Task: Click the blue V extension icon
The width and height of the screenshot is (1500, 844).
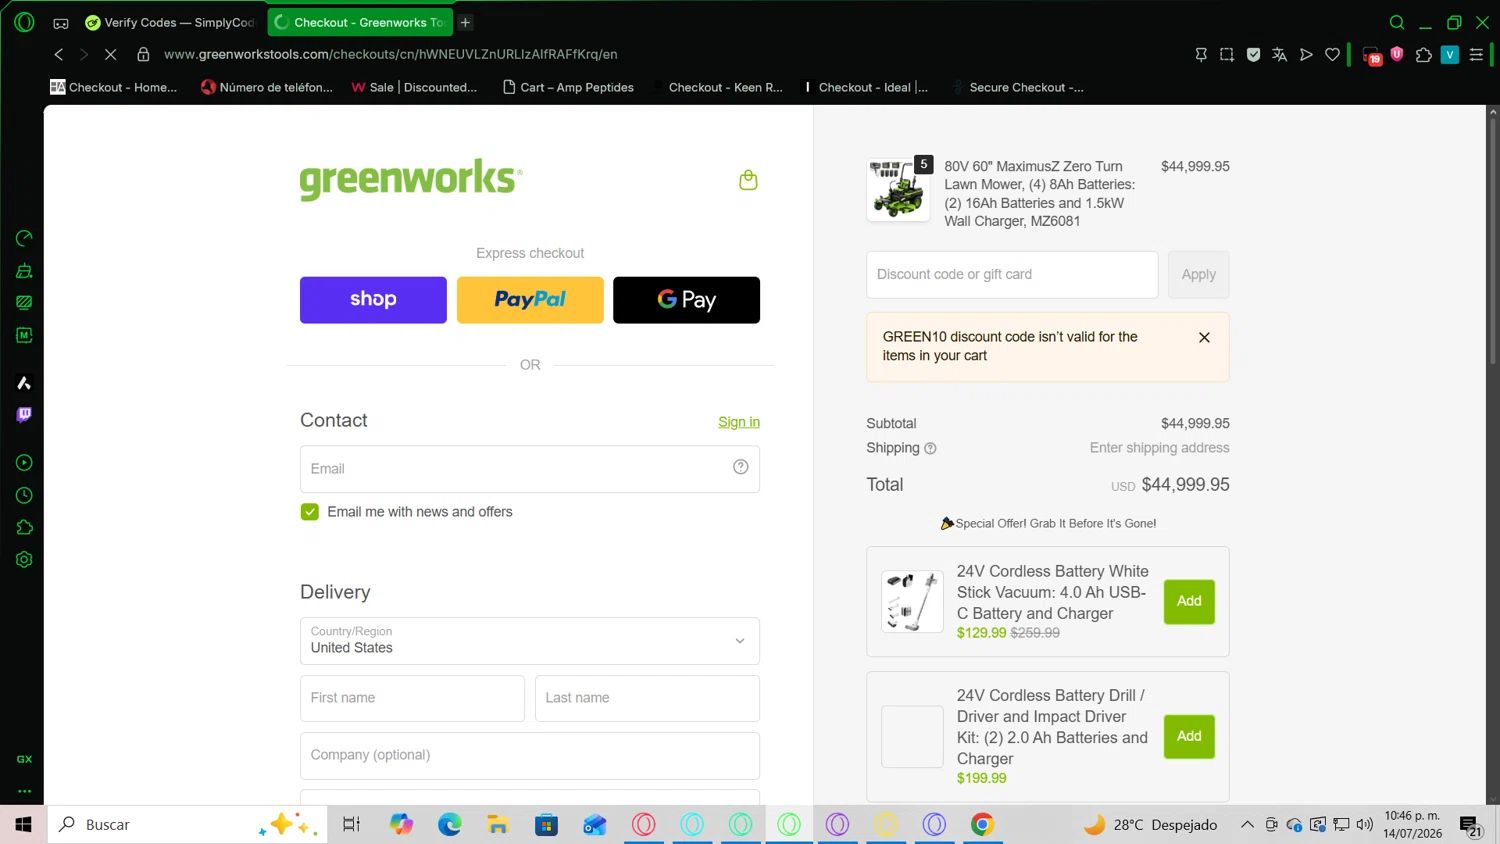Action: (1450, 55)
